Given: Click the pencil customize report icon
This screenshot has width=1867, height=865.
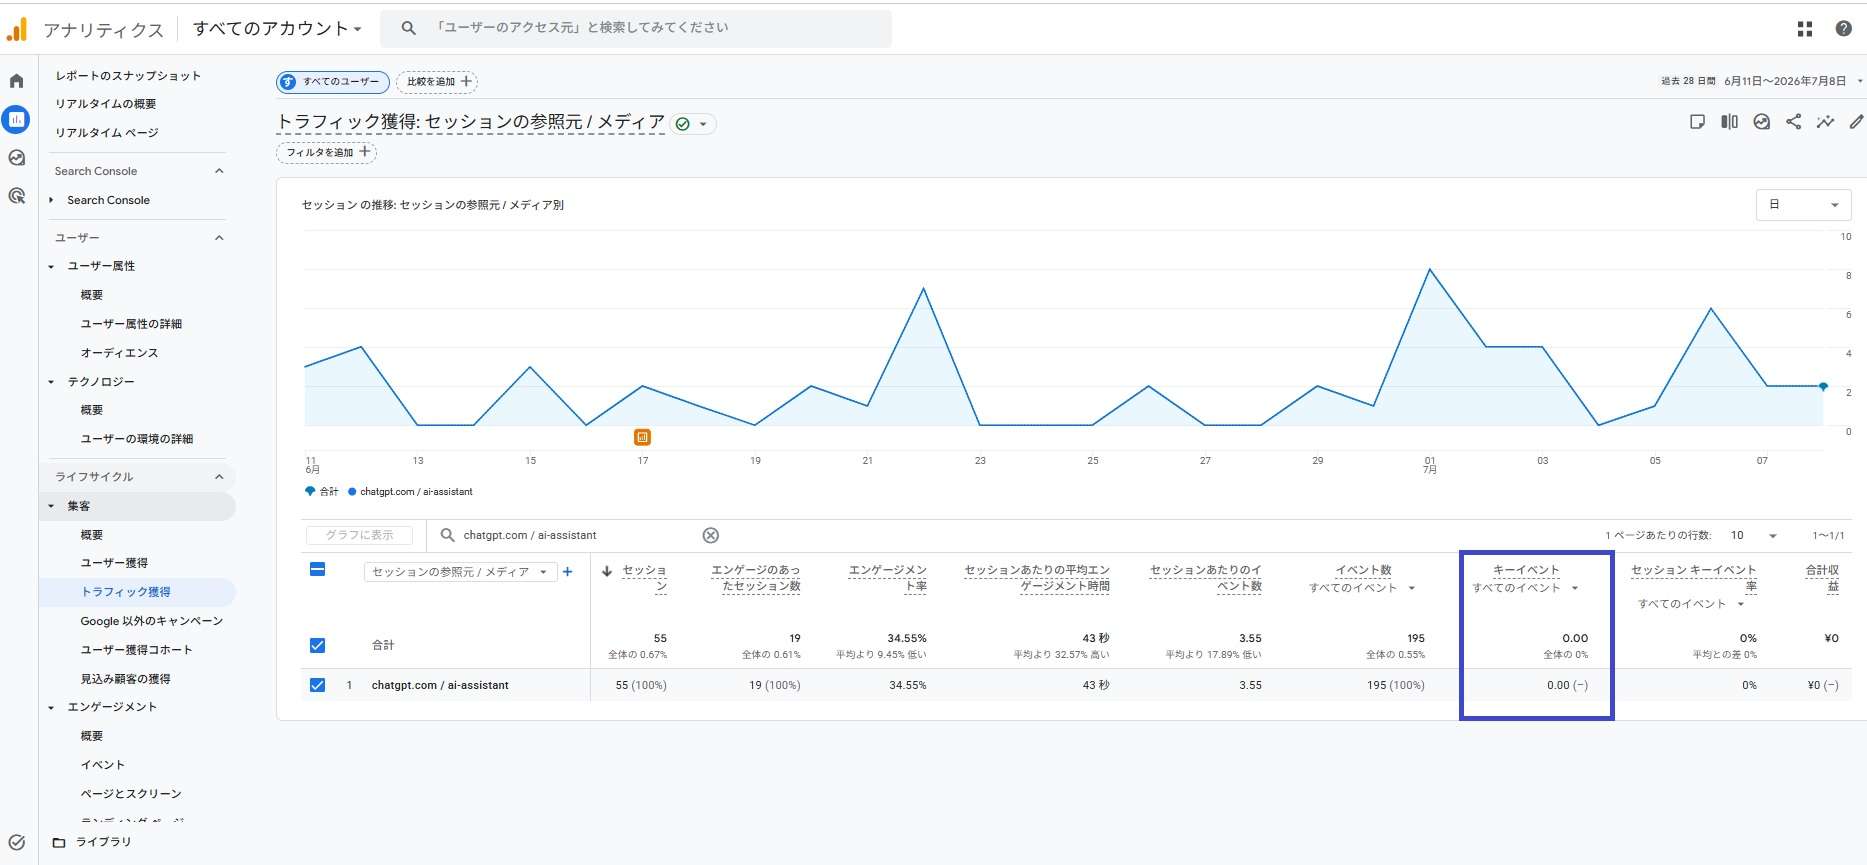Looking at the screenshot, I should pos(1856,122).
